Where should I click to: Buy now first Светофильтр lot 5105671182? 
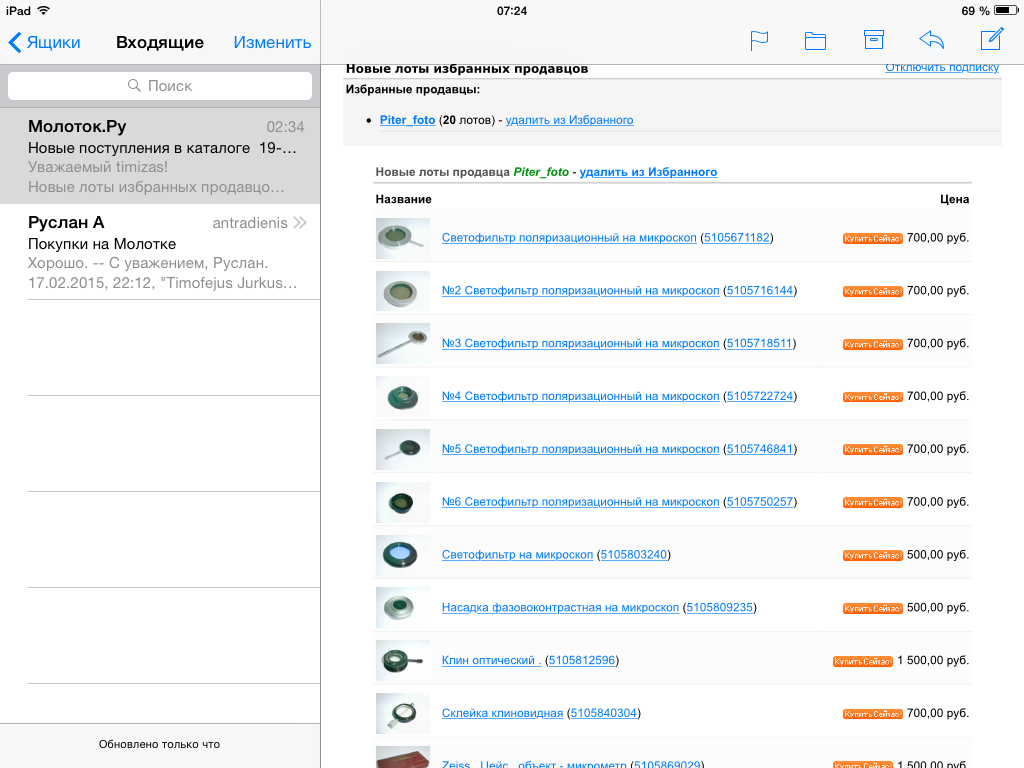pos(872,239)
